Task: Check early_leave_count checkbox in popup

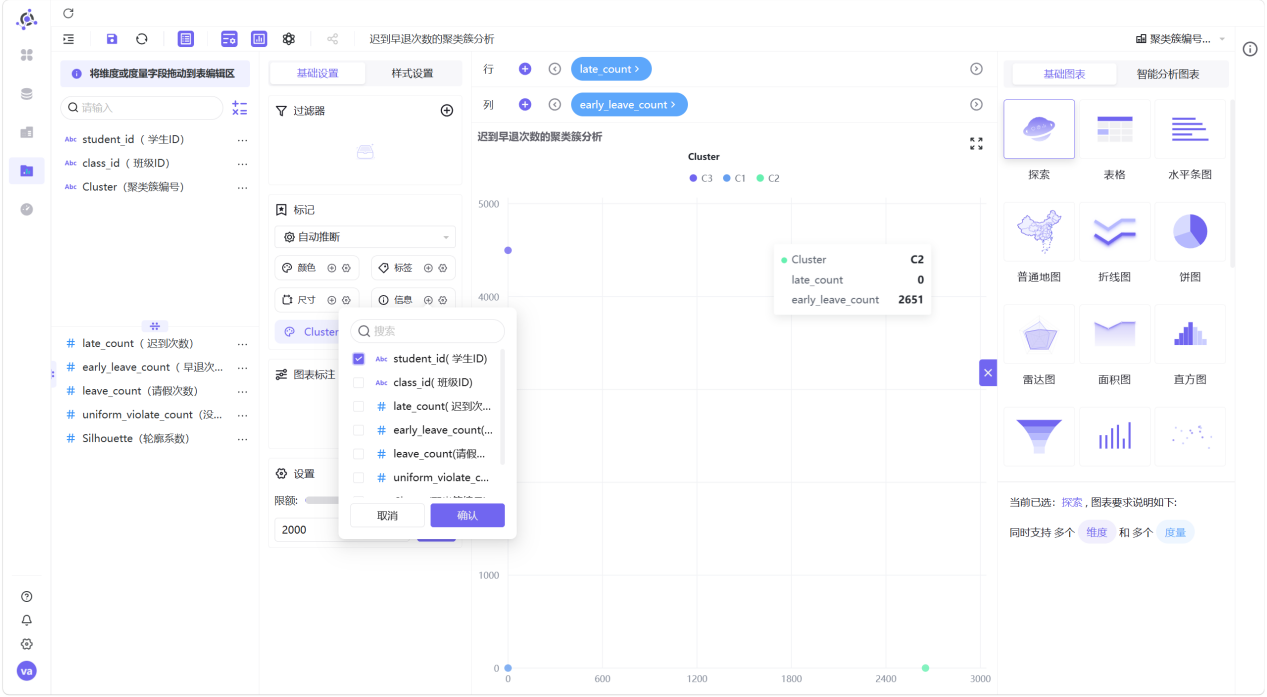Action: coord(359,430)
